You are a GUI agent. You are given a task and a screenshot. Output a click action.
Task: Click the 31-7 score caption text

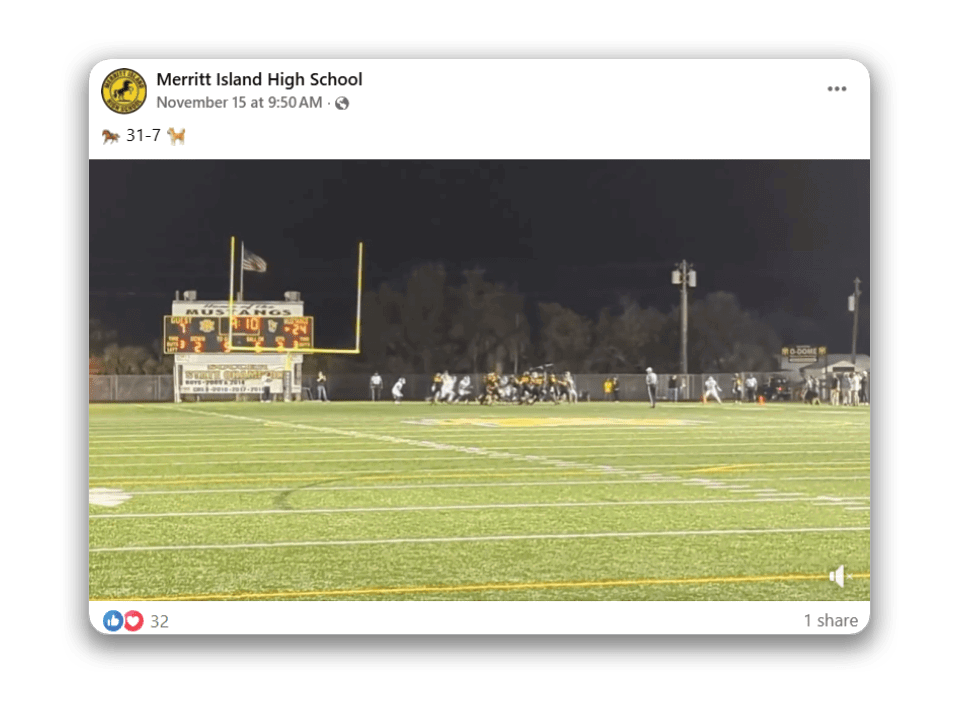click(x=143, y=135)
